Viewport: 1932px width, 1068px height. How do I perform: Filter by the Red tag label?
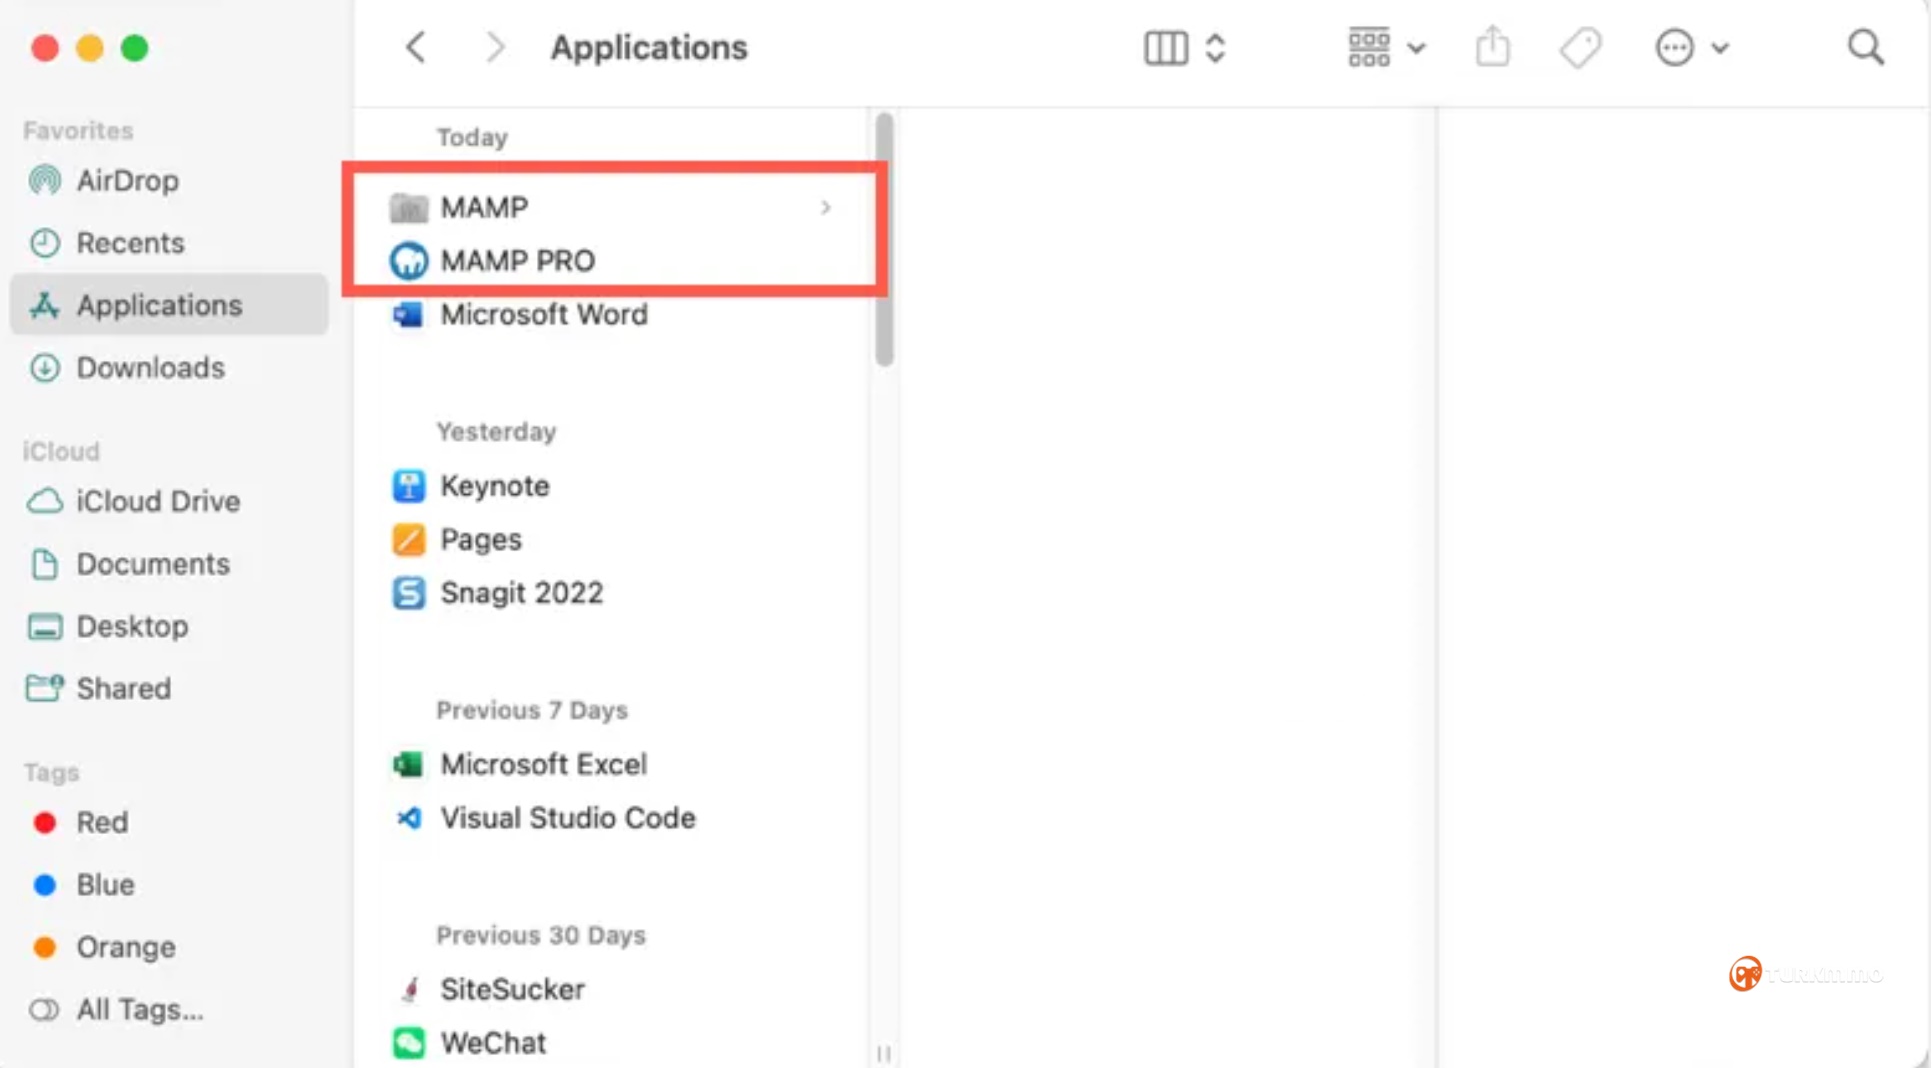coord(103,822)
